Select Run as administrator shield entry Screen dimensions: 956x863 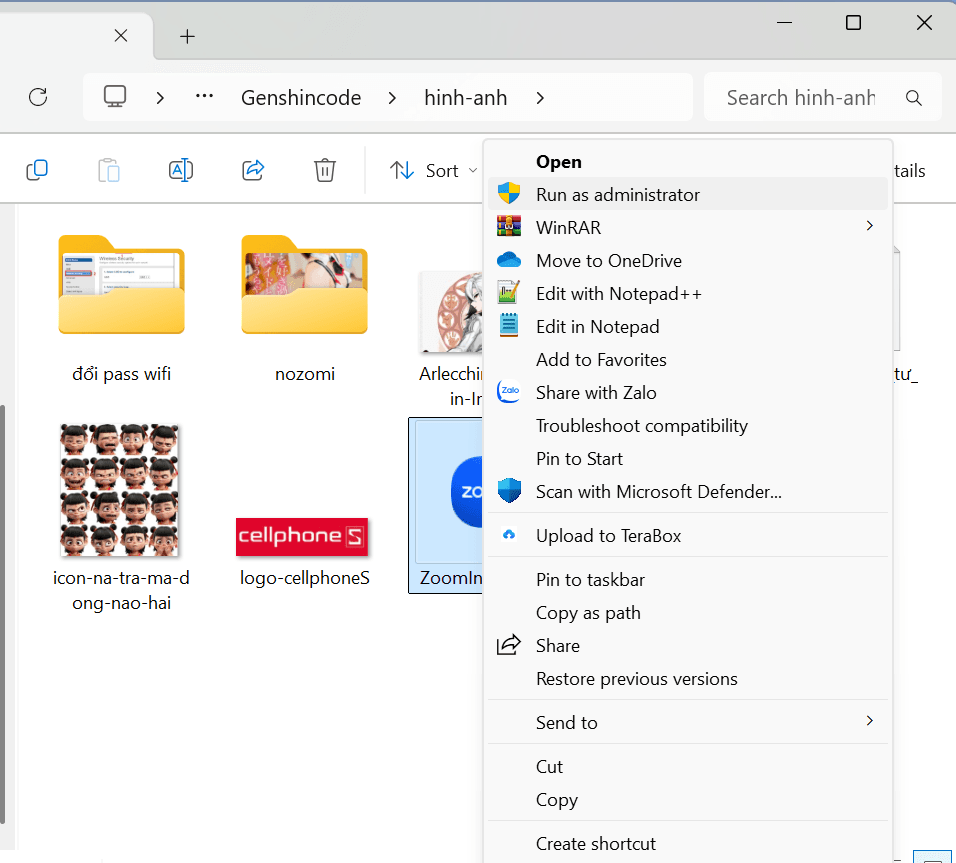click(x=617, y=195)
